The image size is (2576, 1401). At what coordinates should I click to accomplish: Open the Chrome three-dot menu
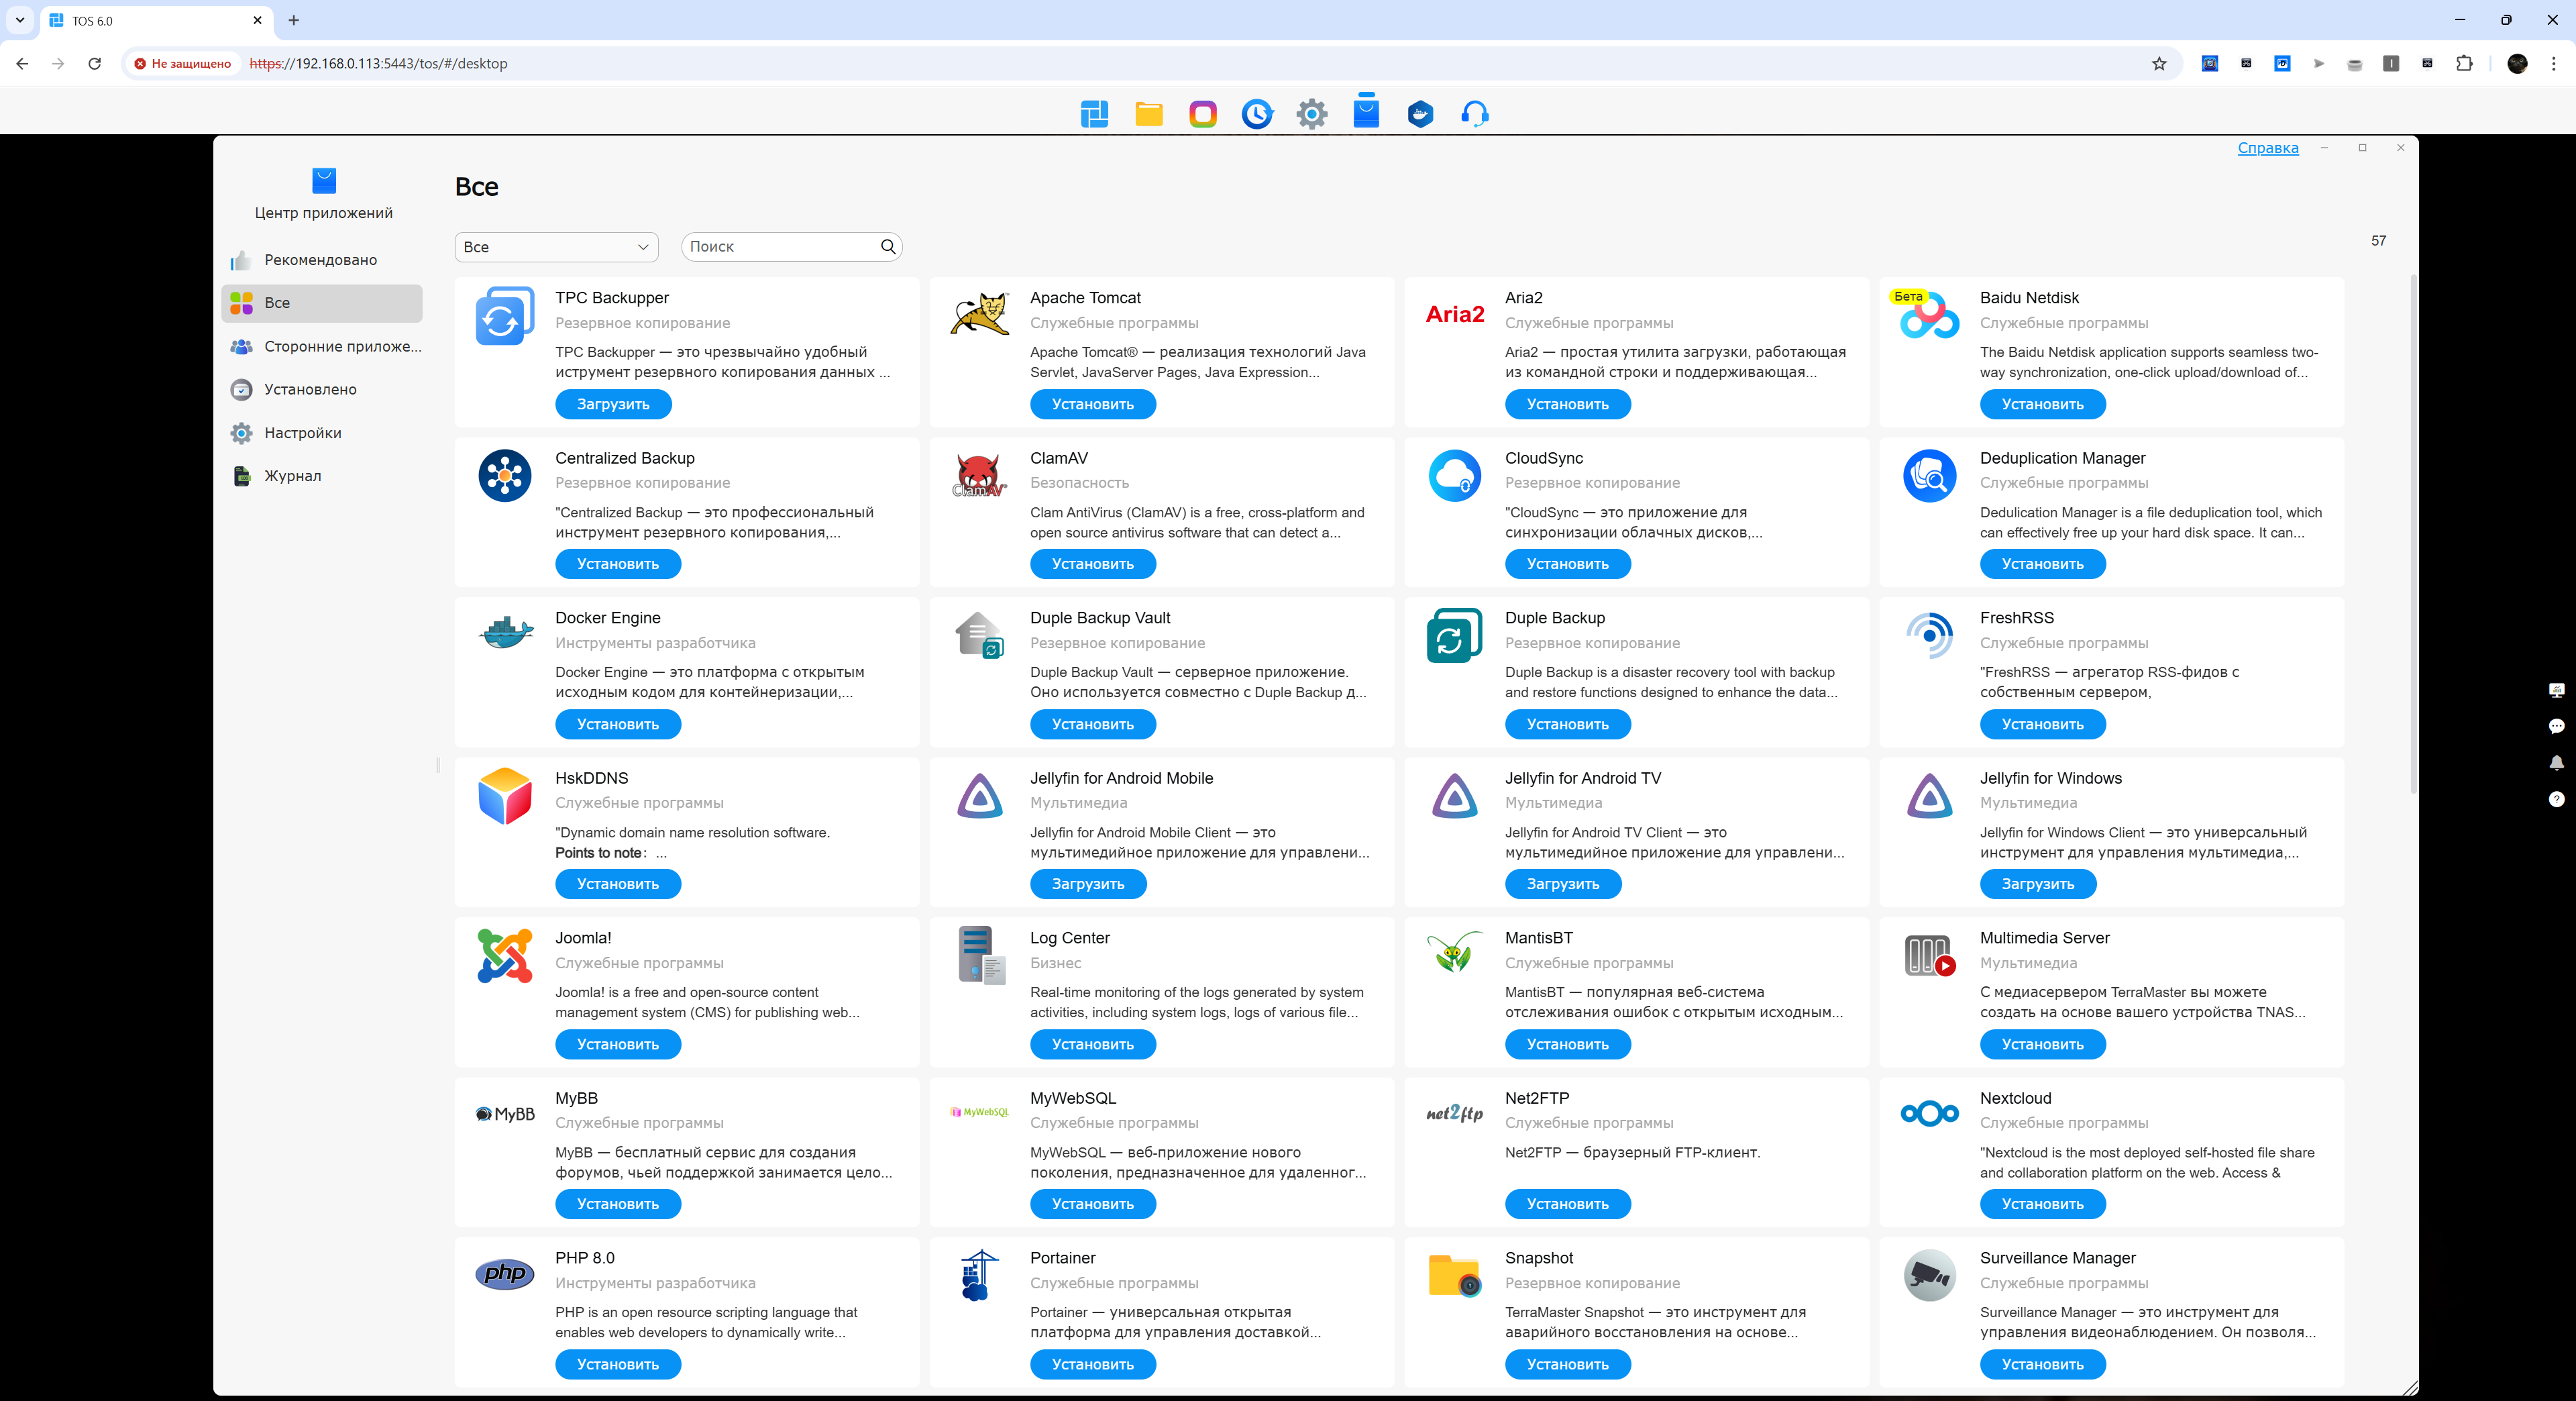click(x=2553, y=63)
